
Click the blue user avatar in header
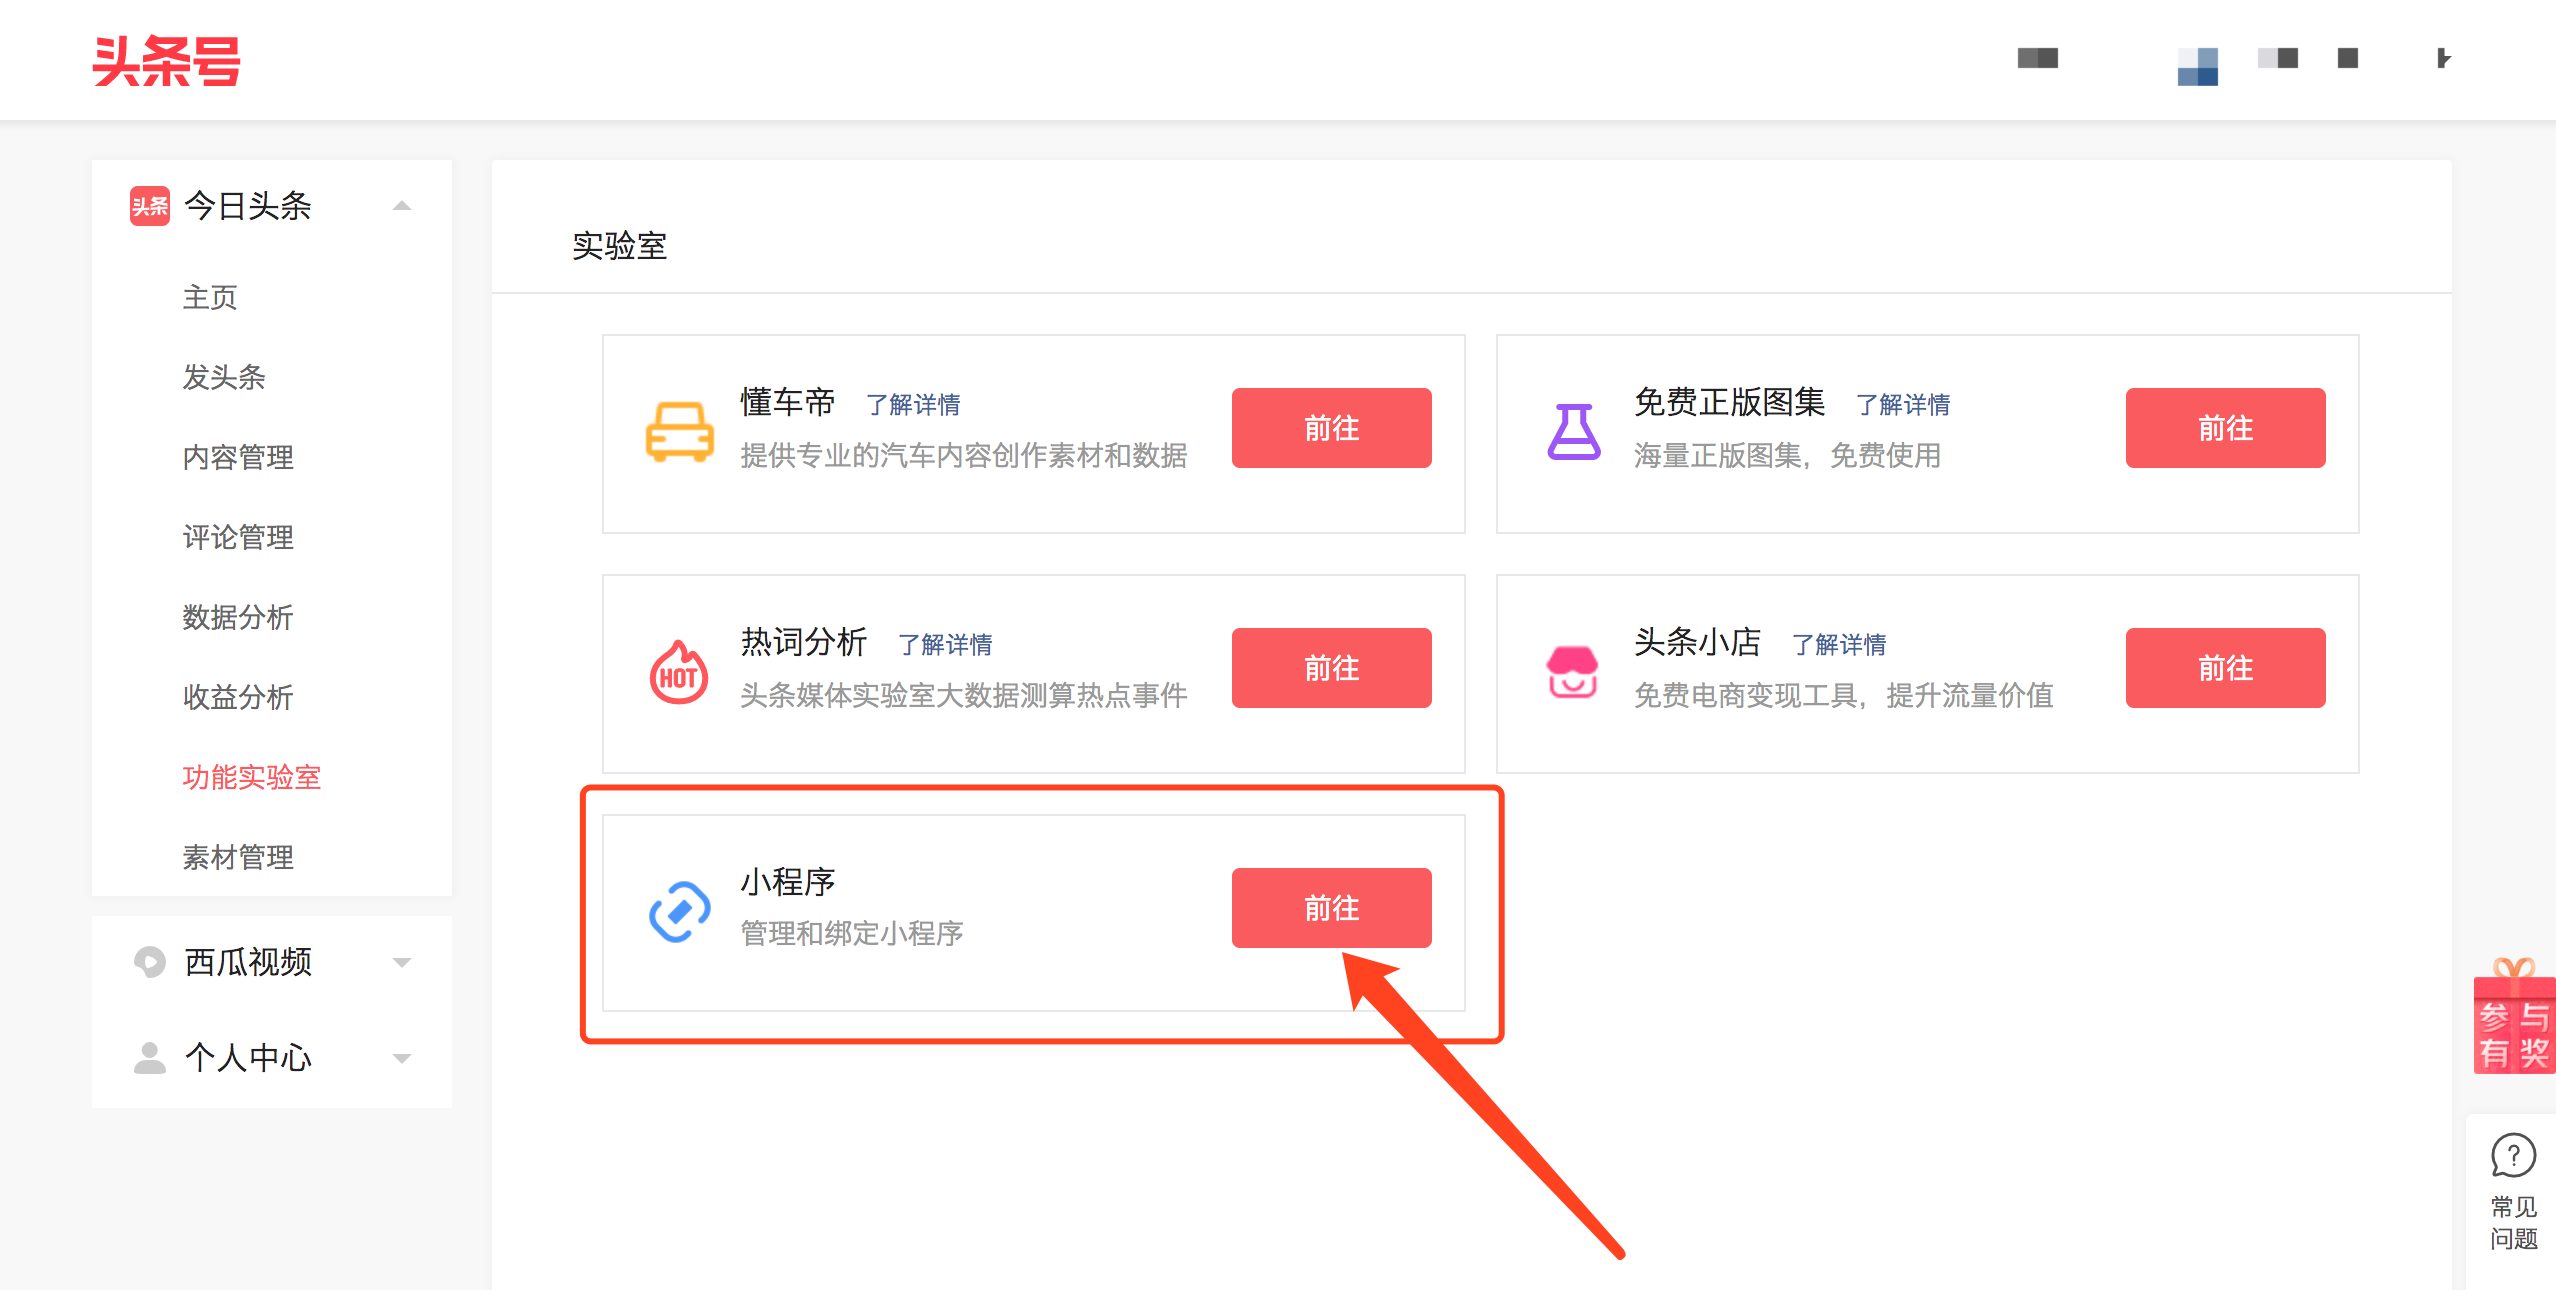click(2198, 66)
